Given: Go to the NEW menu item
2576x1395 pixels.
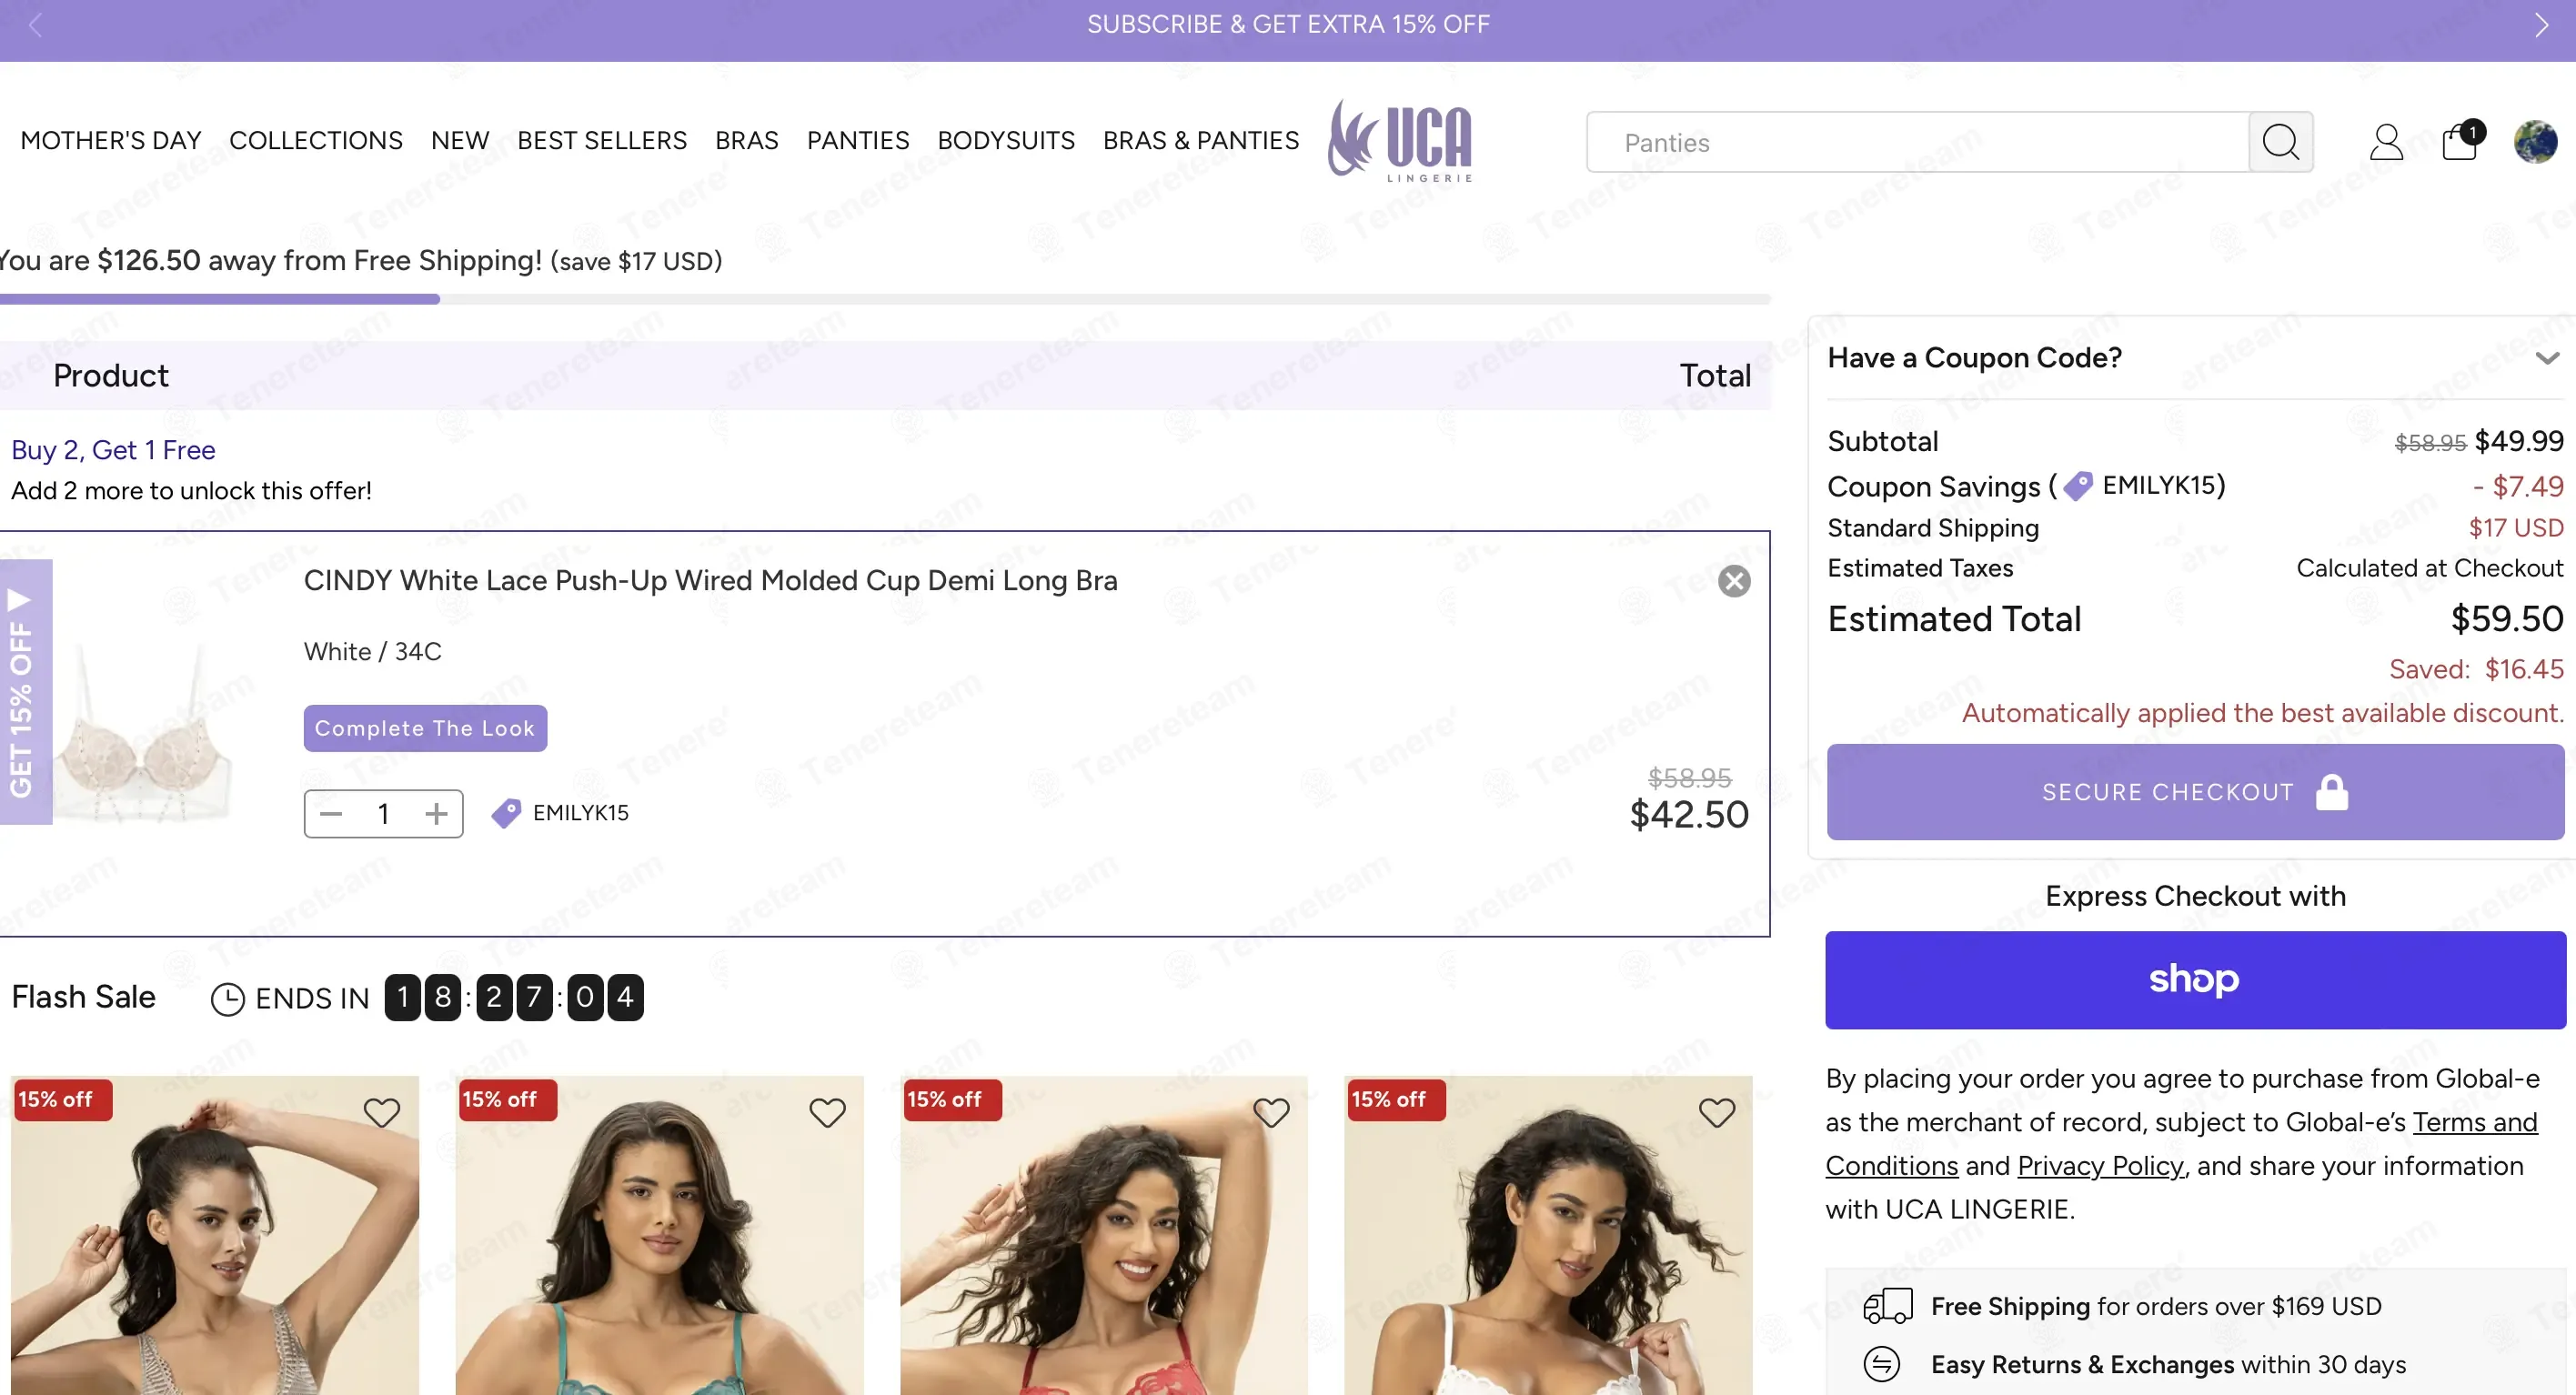Looking at the screenshot, I should 460,141.
